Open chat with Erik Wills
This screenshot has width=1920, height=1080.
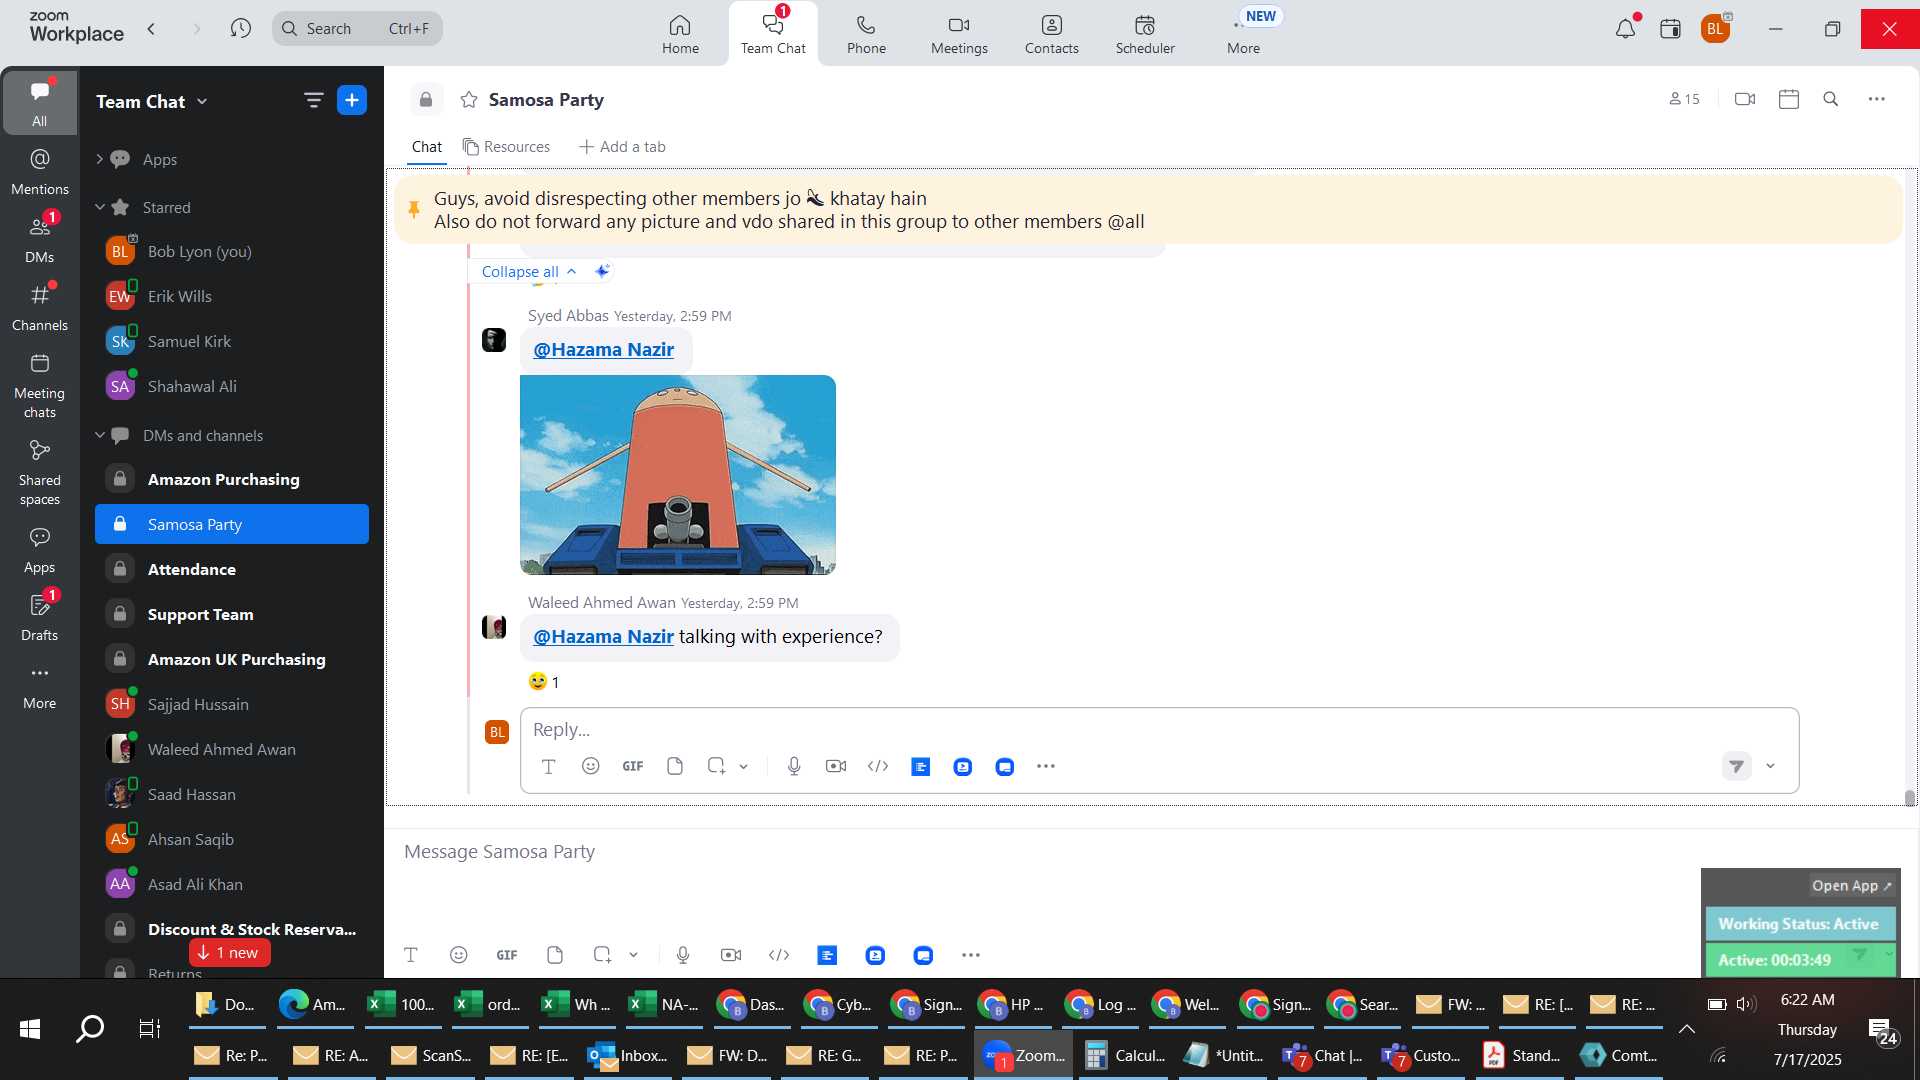point(232,296)
